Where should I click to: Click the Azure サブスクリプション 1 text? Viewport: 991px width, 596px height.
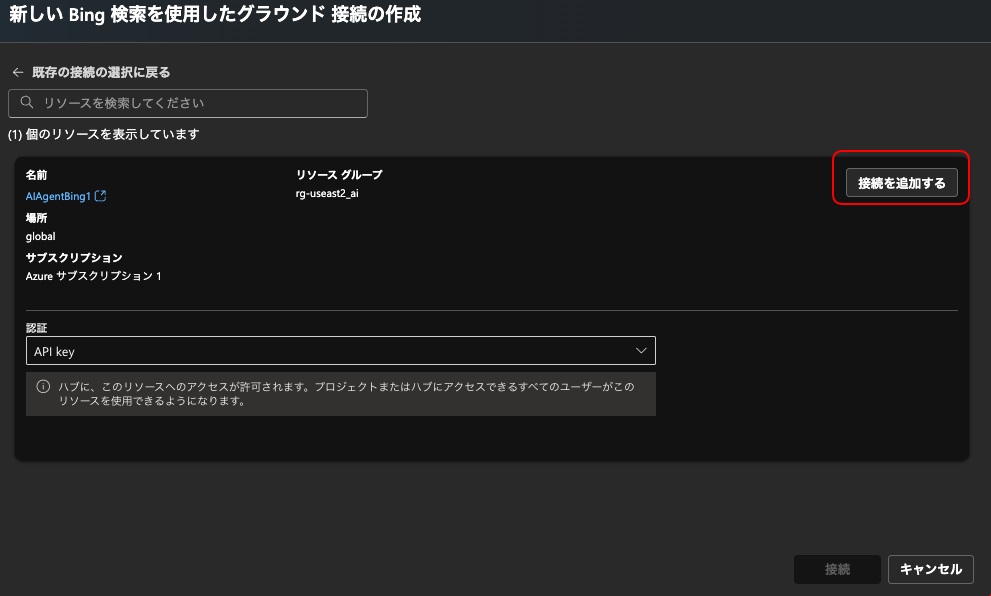87,276
